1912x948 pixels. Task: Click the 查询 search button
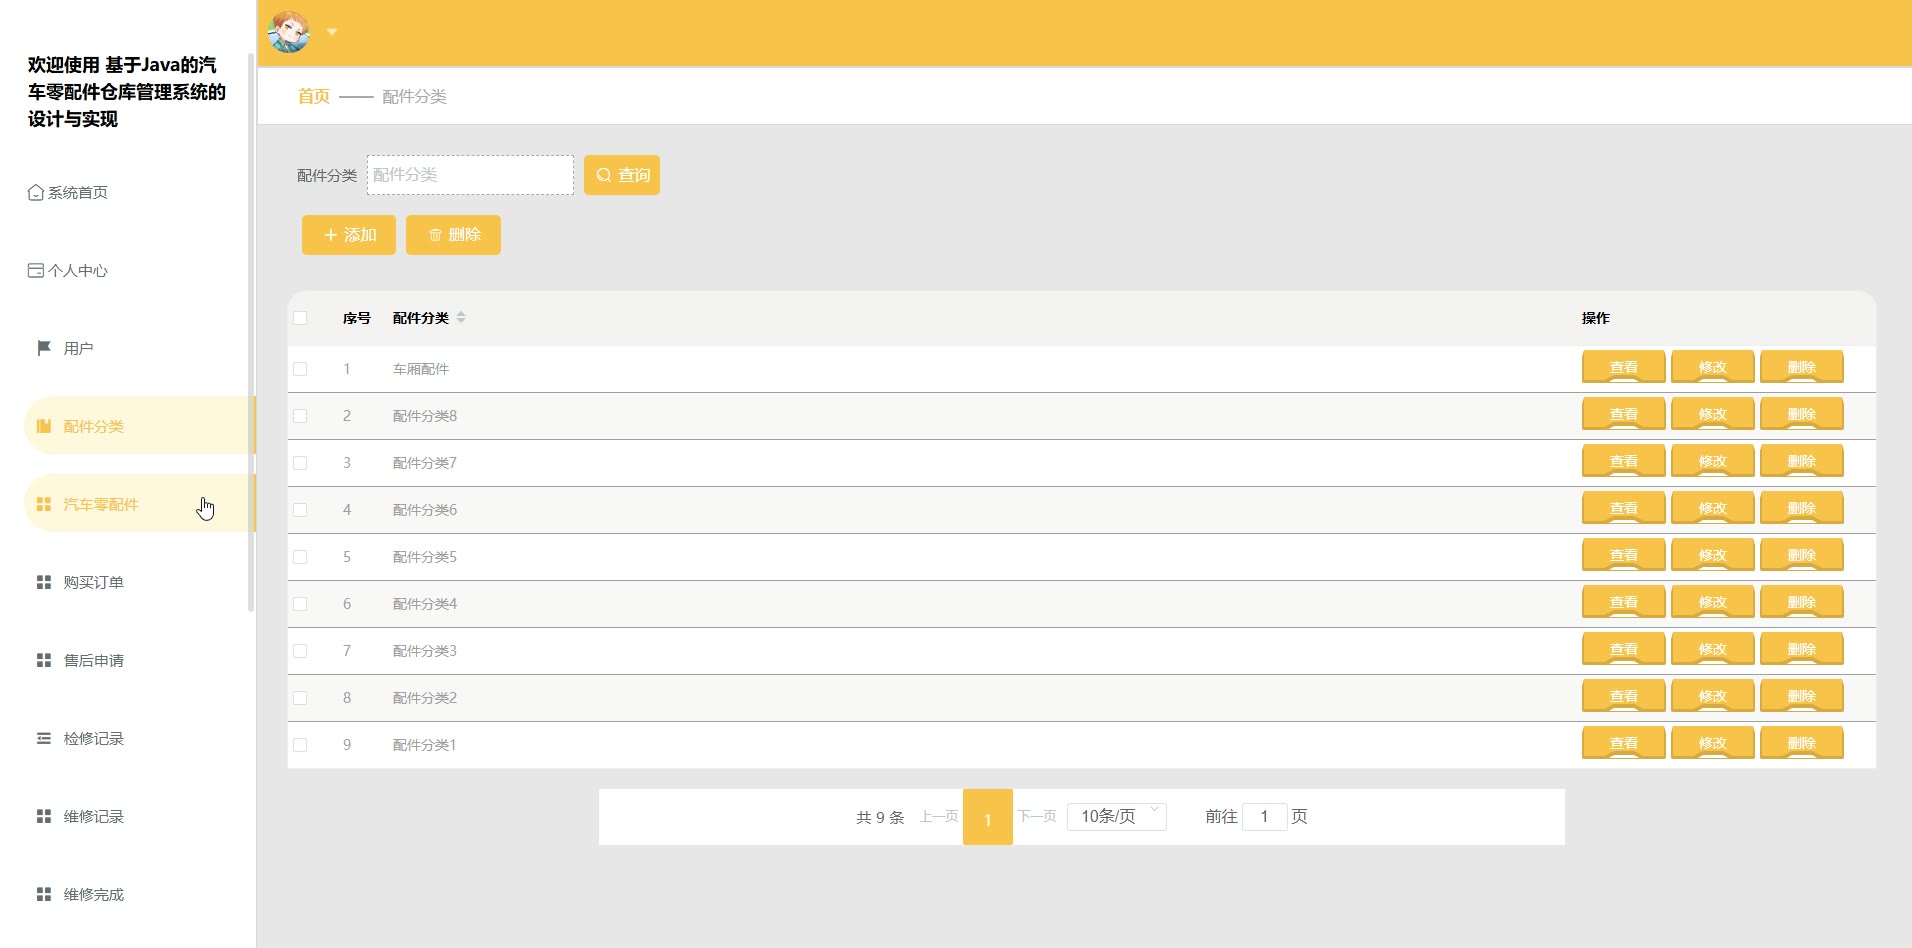(622, 175)
